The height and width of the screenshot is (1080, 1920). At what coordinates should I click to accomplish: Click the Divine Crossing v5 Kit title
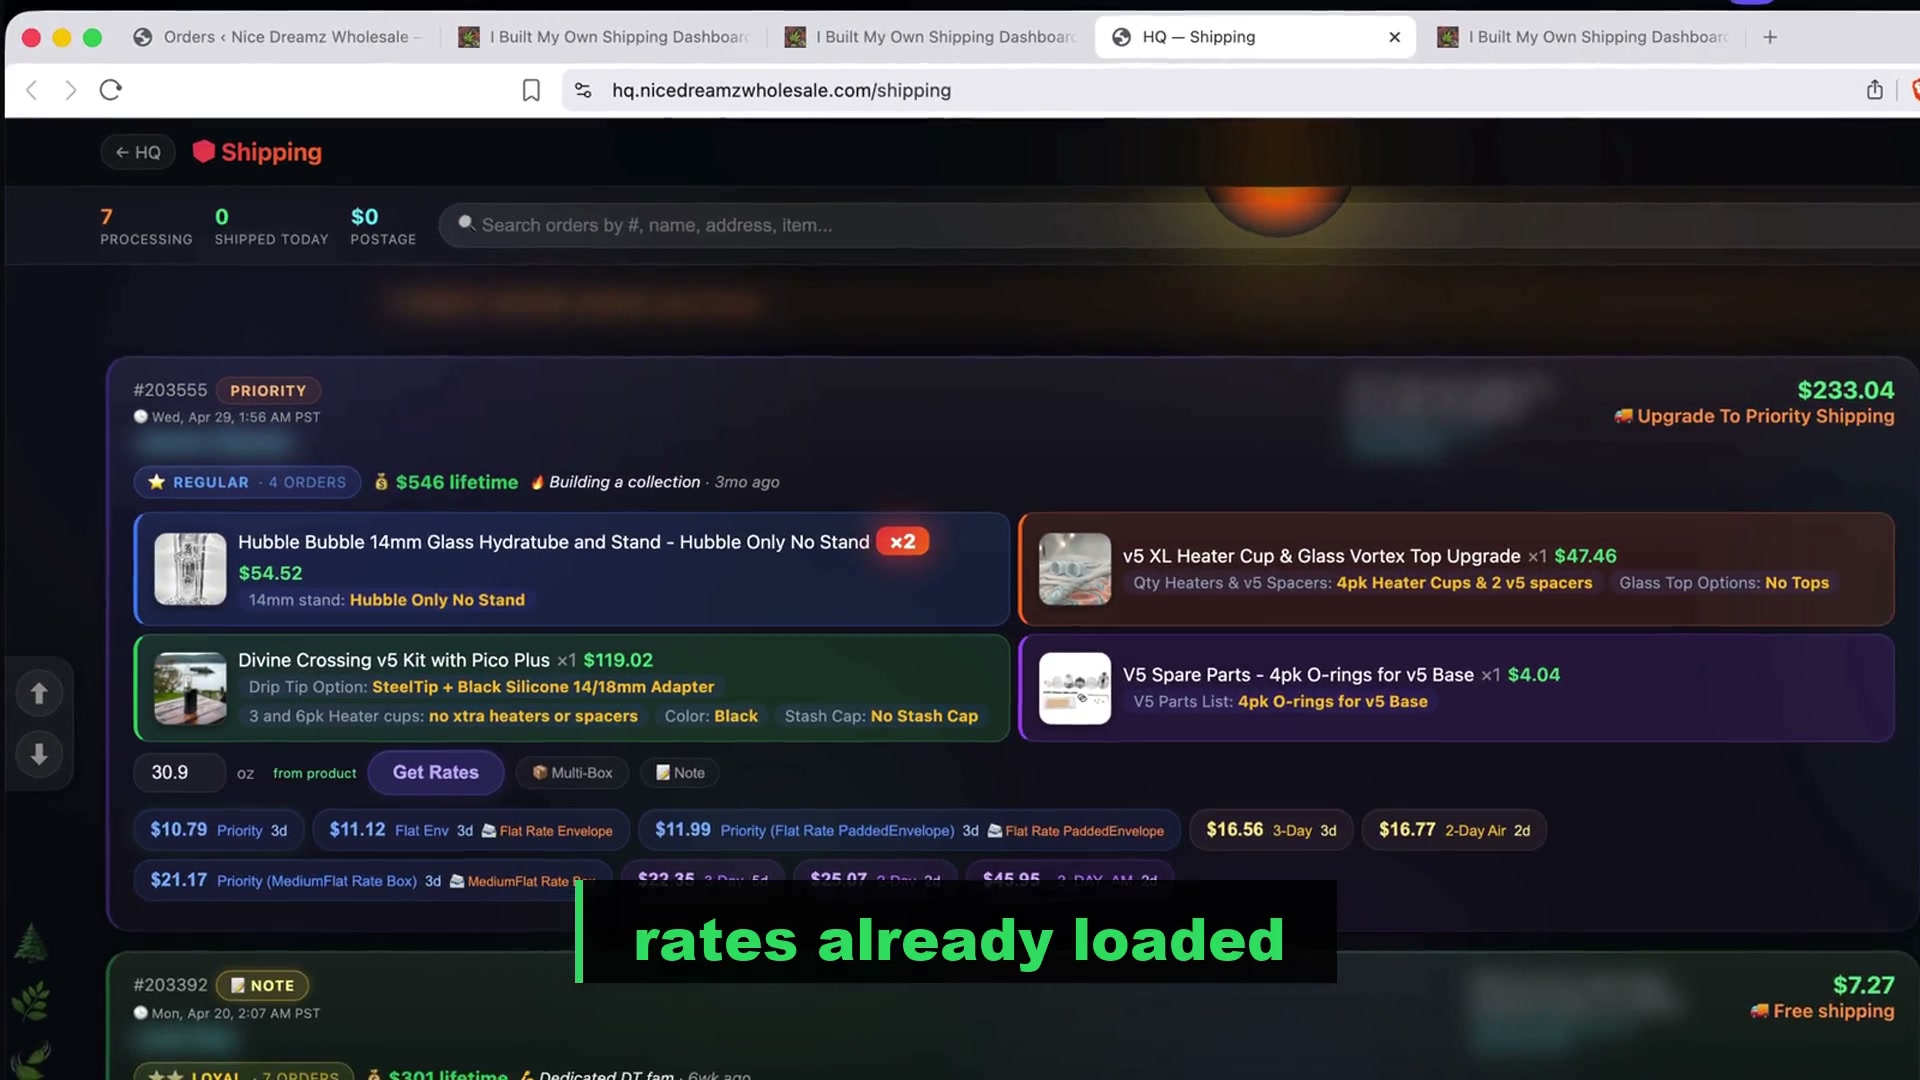tap(394, 660)
